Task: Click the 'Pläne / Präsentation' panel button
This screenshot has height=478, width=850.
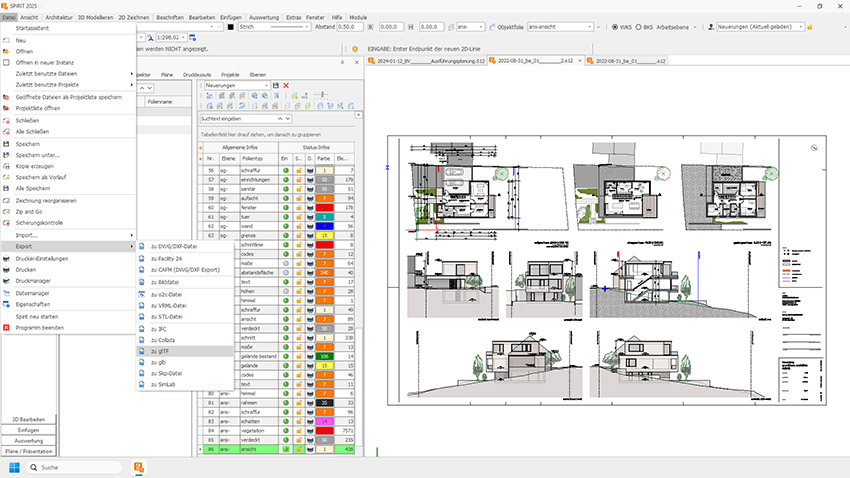Action: [28, 451]
